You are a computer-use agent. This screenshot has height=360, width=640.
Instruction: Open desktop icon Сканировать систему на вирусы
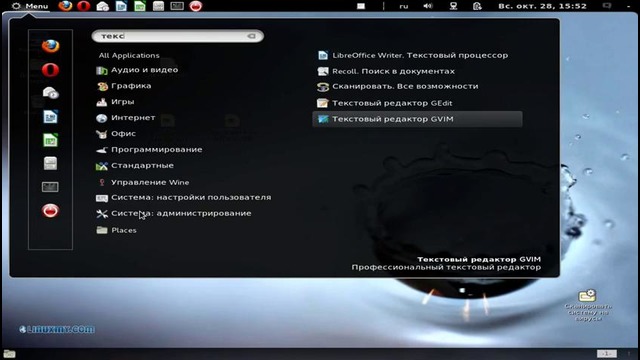(588, 305)
